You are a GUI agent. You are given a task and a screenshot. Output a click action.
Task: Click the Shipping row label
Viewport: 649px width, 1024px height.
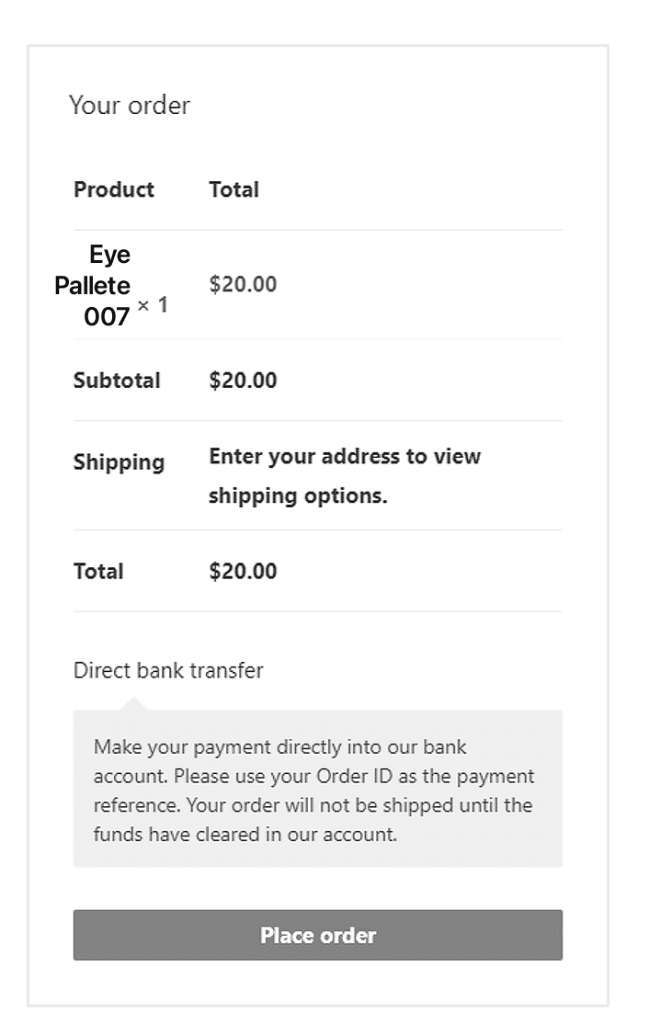click(x=119, y=462)
